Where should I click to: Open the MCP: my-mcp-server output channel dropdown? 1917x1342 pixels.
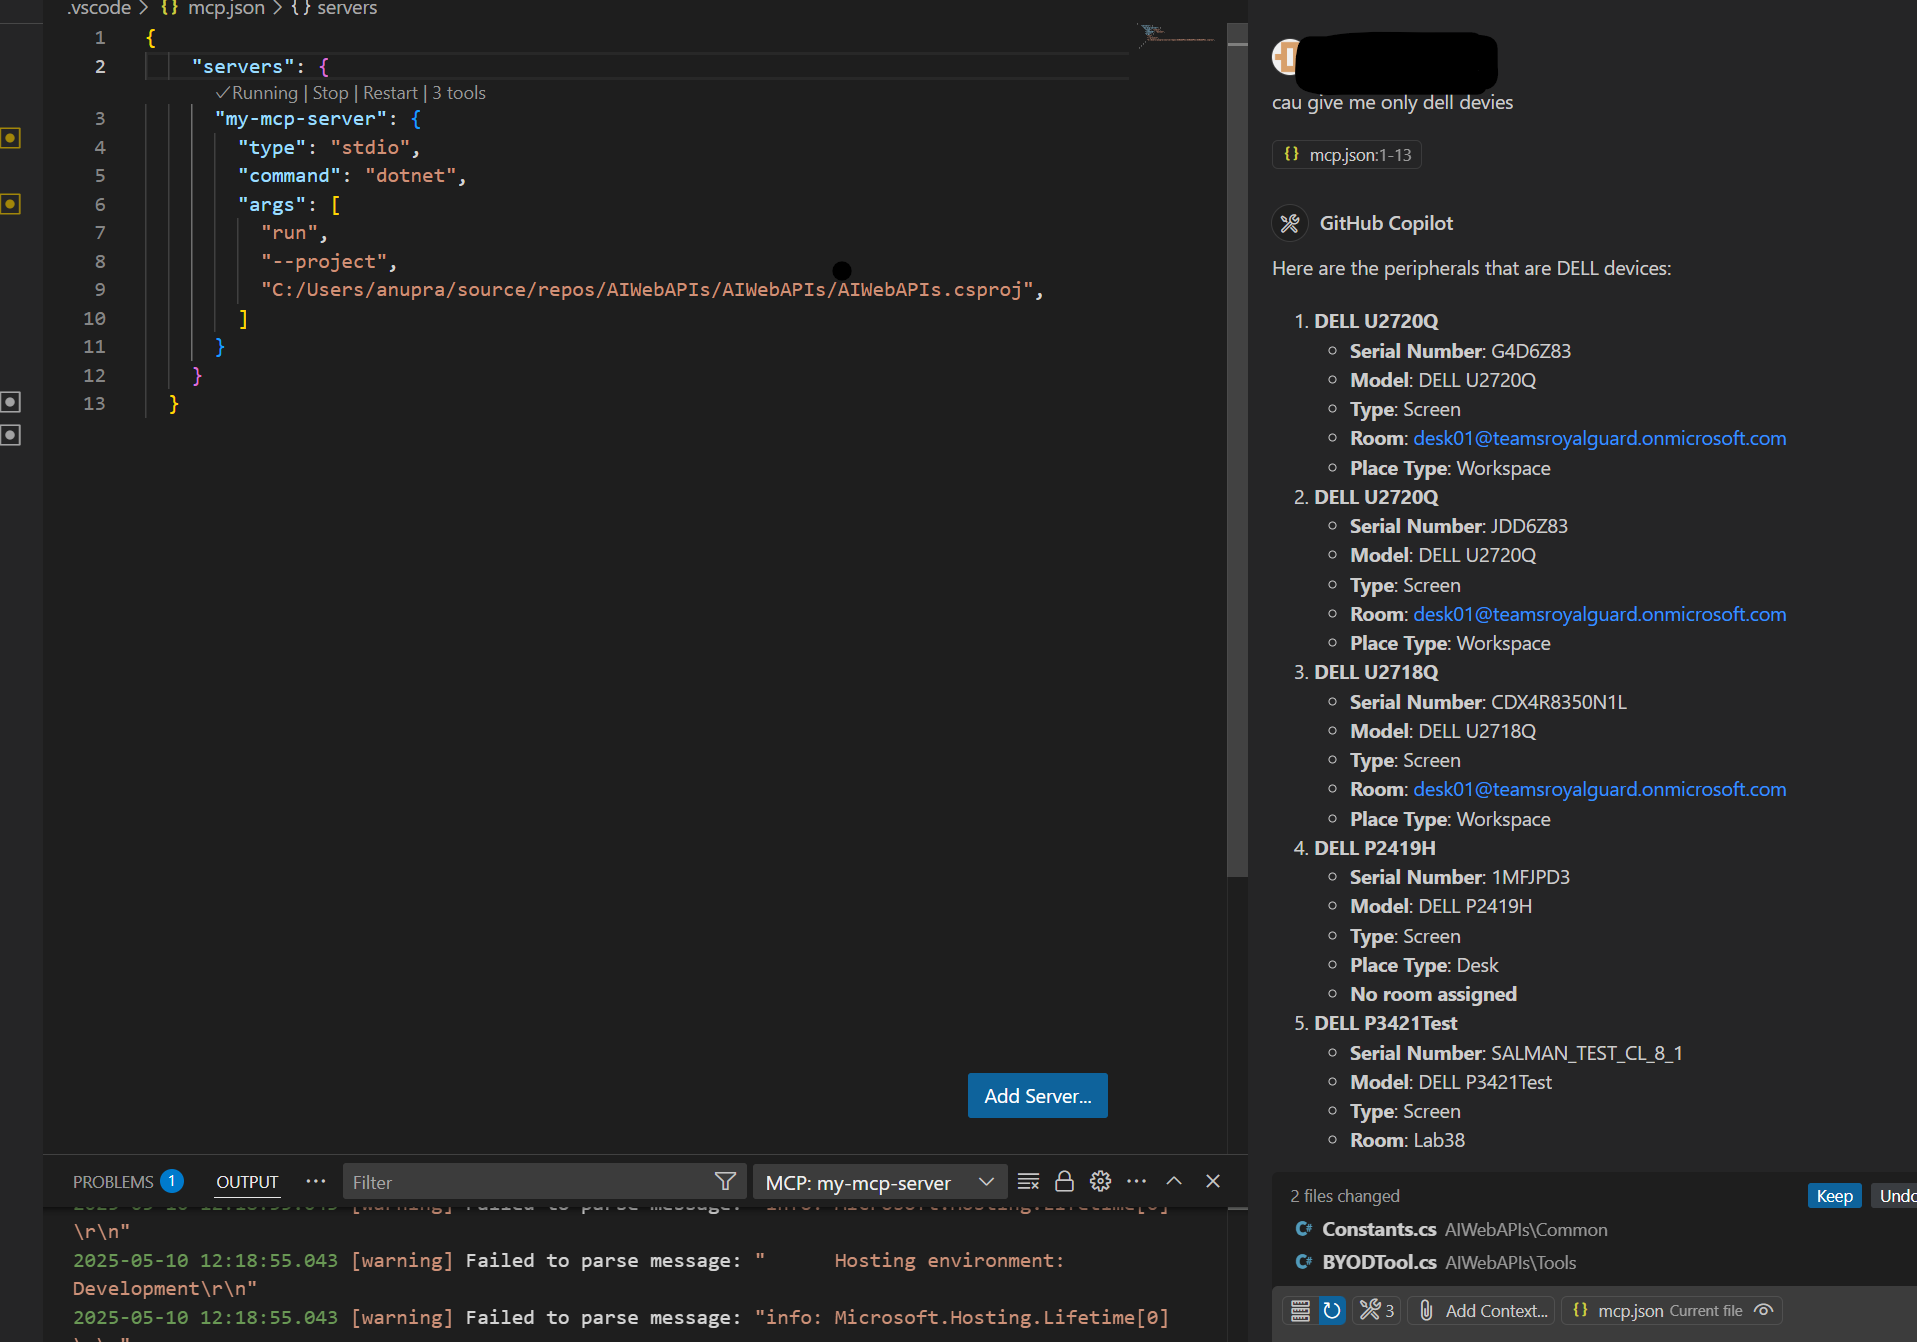878,1181
